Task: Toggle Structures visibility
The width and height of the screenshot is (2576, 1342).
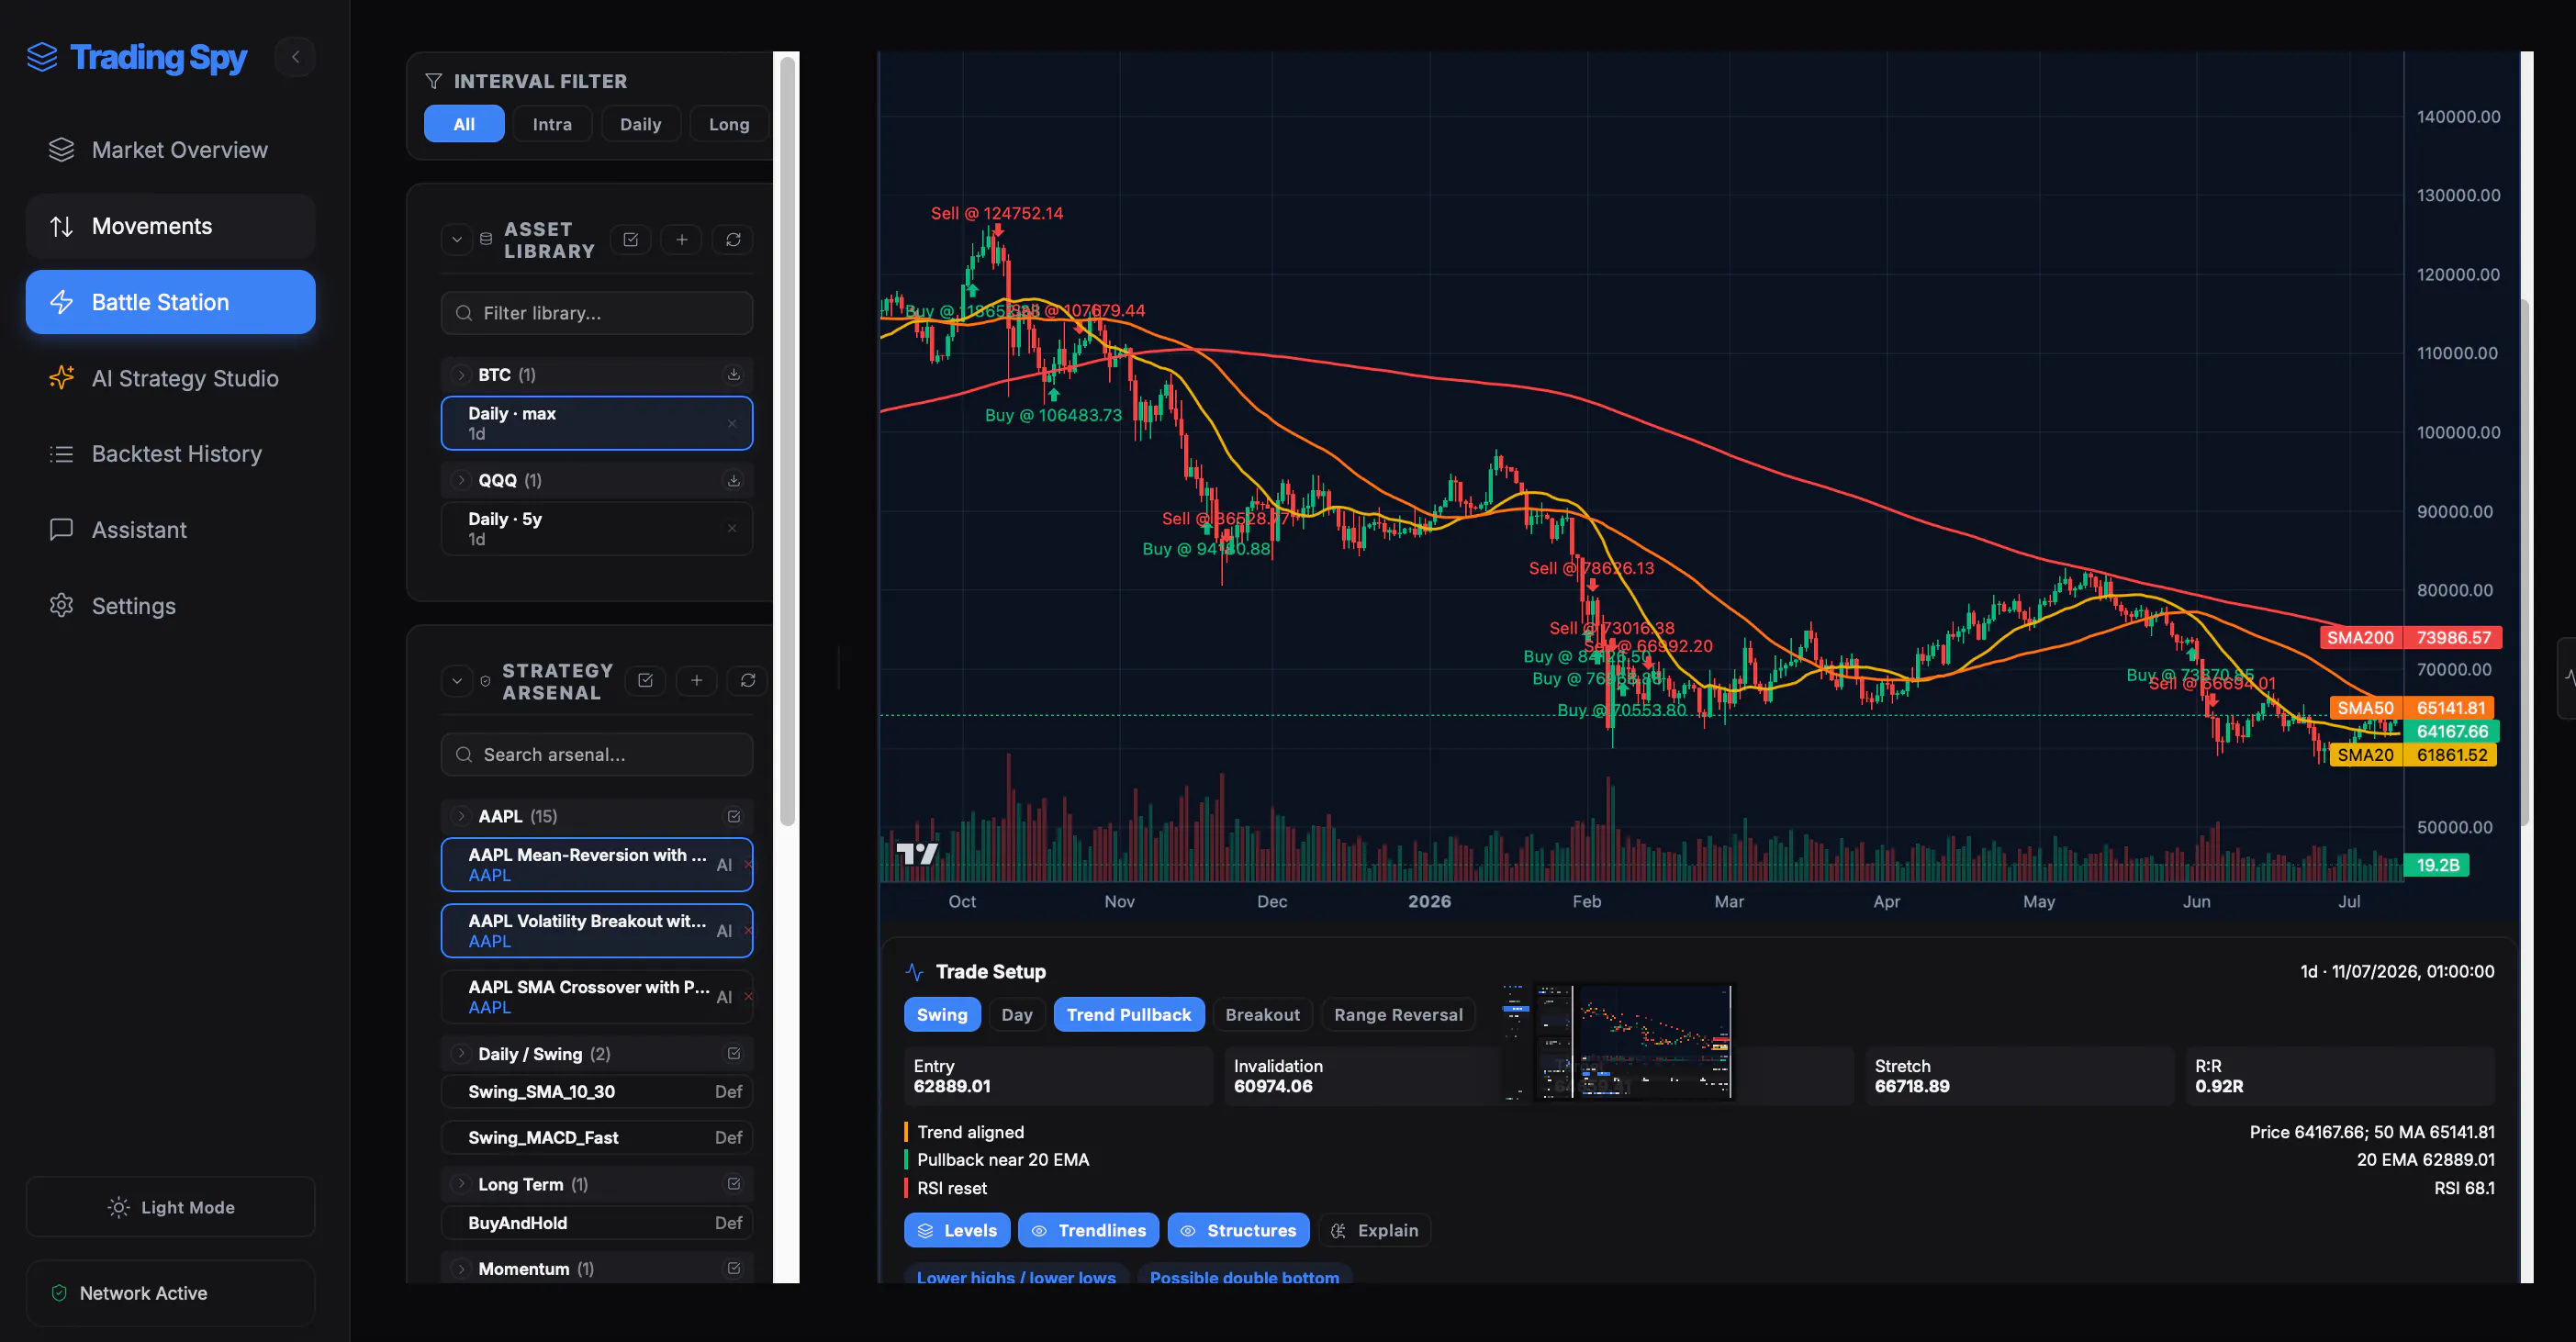Action: click(1238, 1231)
